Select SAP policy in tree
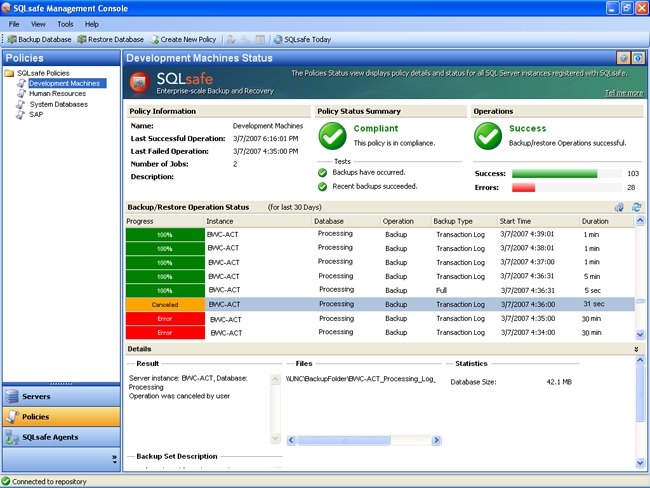The width and height of the screenshot is (650, 488). pos(36,114)
